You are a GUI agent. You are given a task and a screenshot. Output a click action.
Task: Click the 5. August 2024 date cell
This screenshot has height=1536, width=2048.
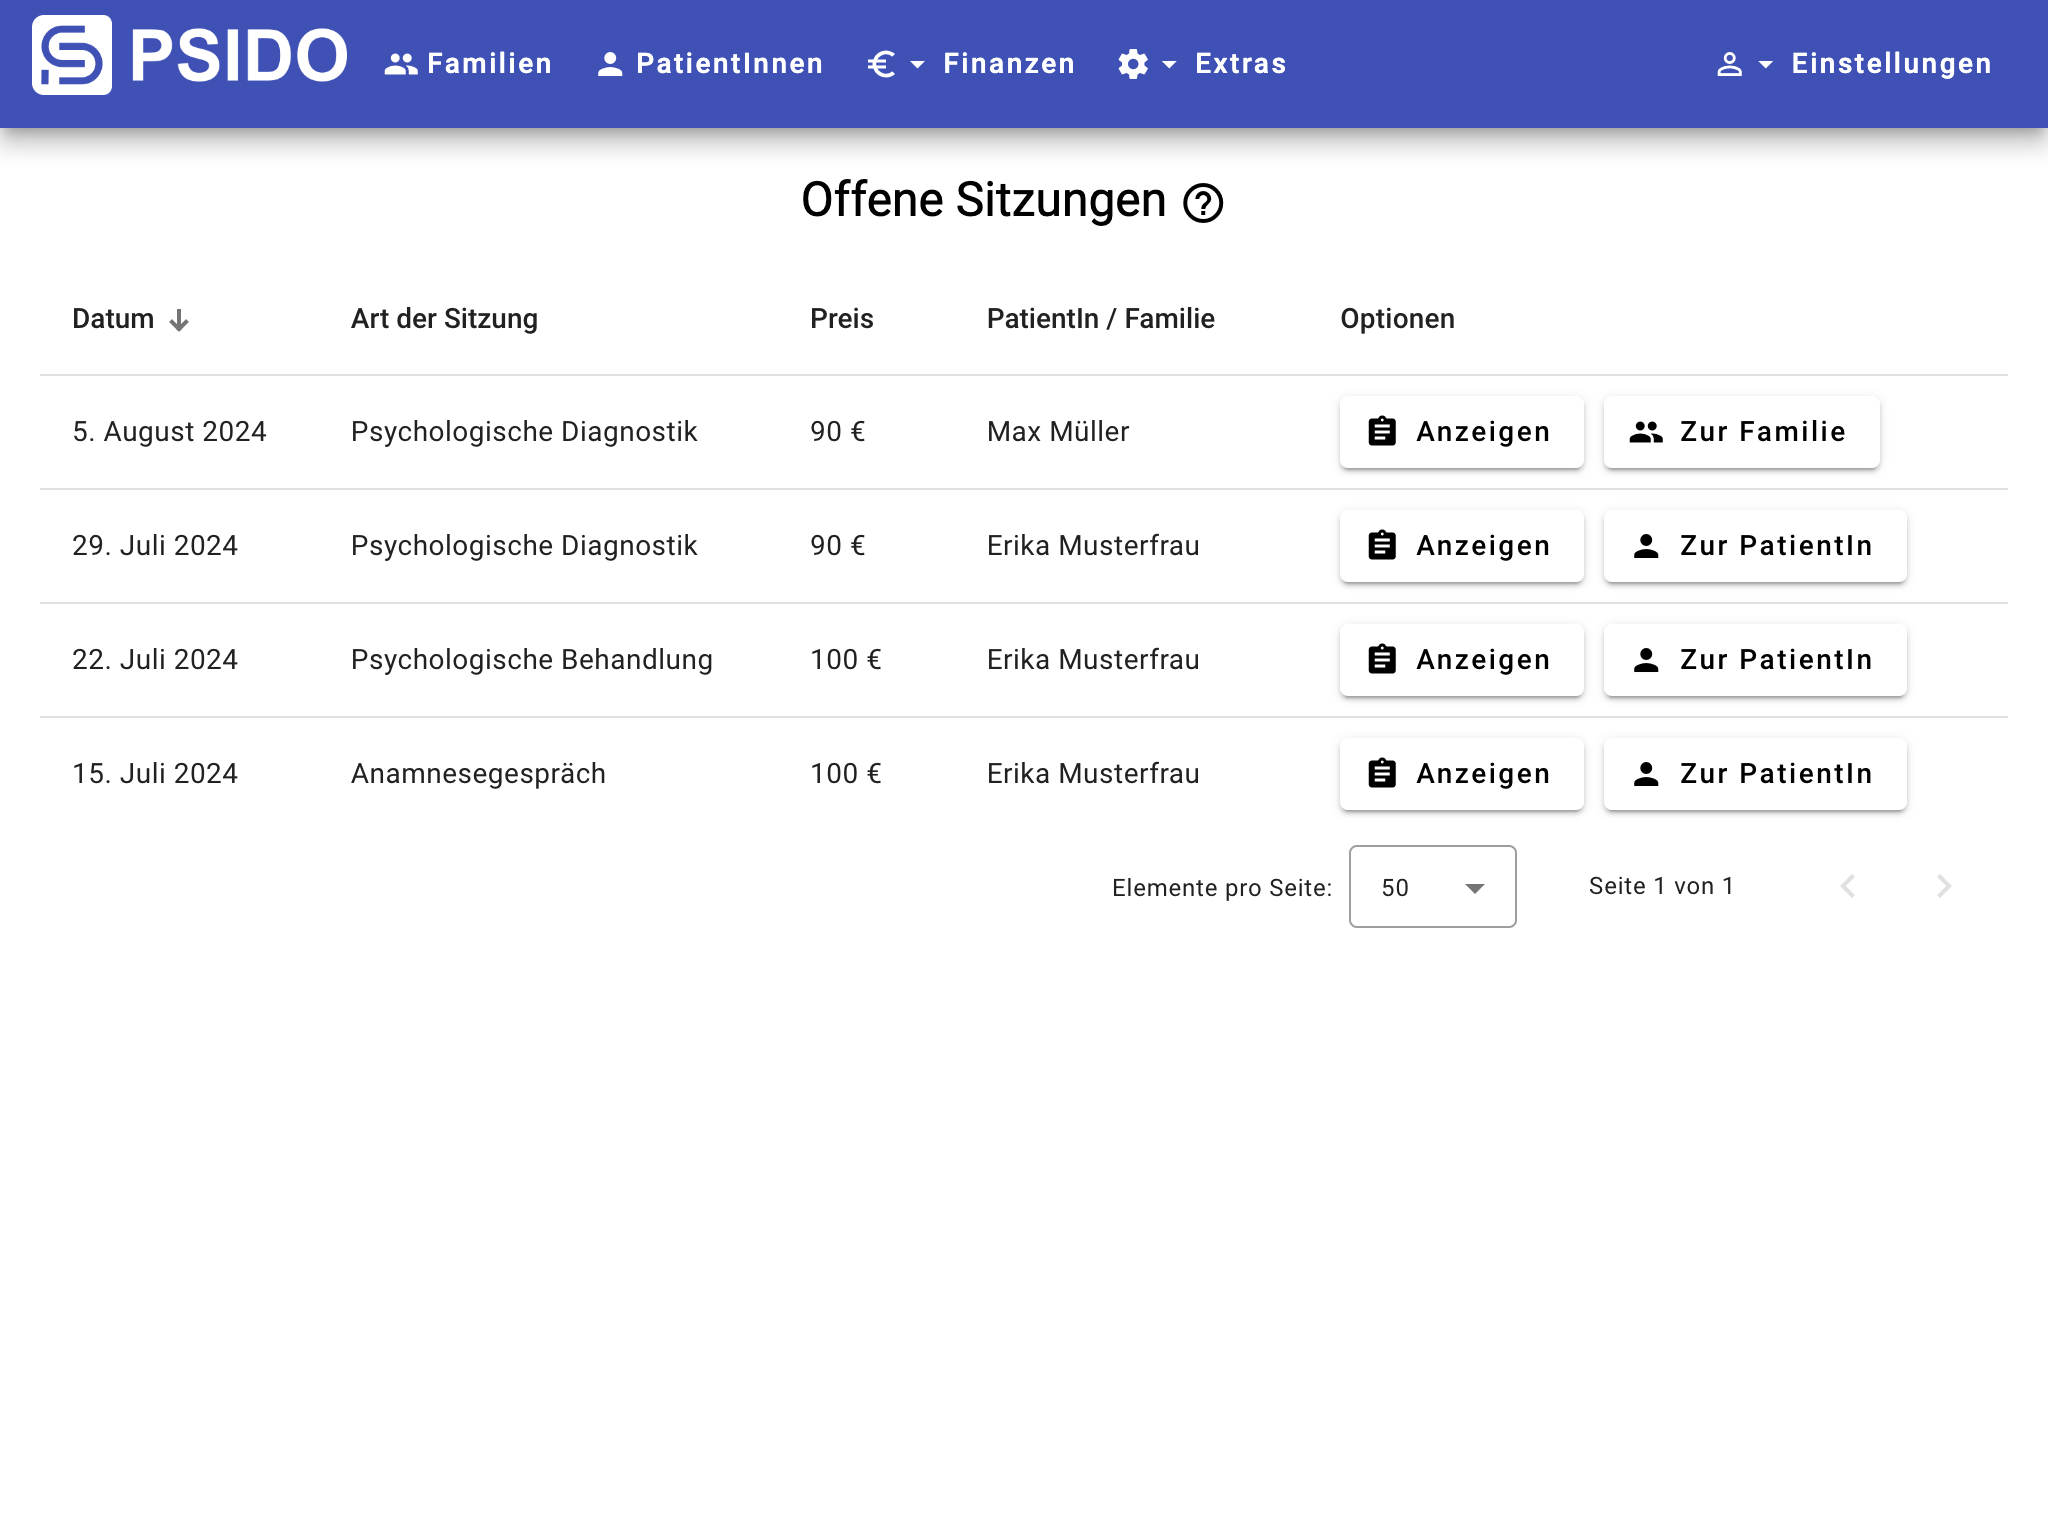169,432
